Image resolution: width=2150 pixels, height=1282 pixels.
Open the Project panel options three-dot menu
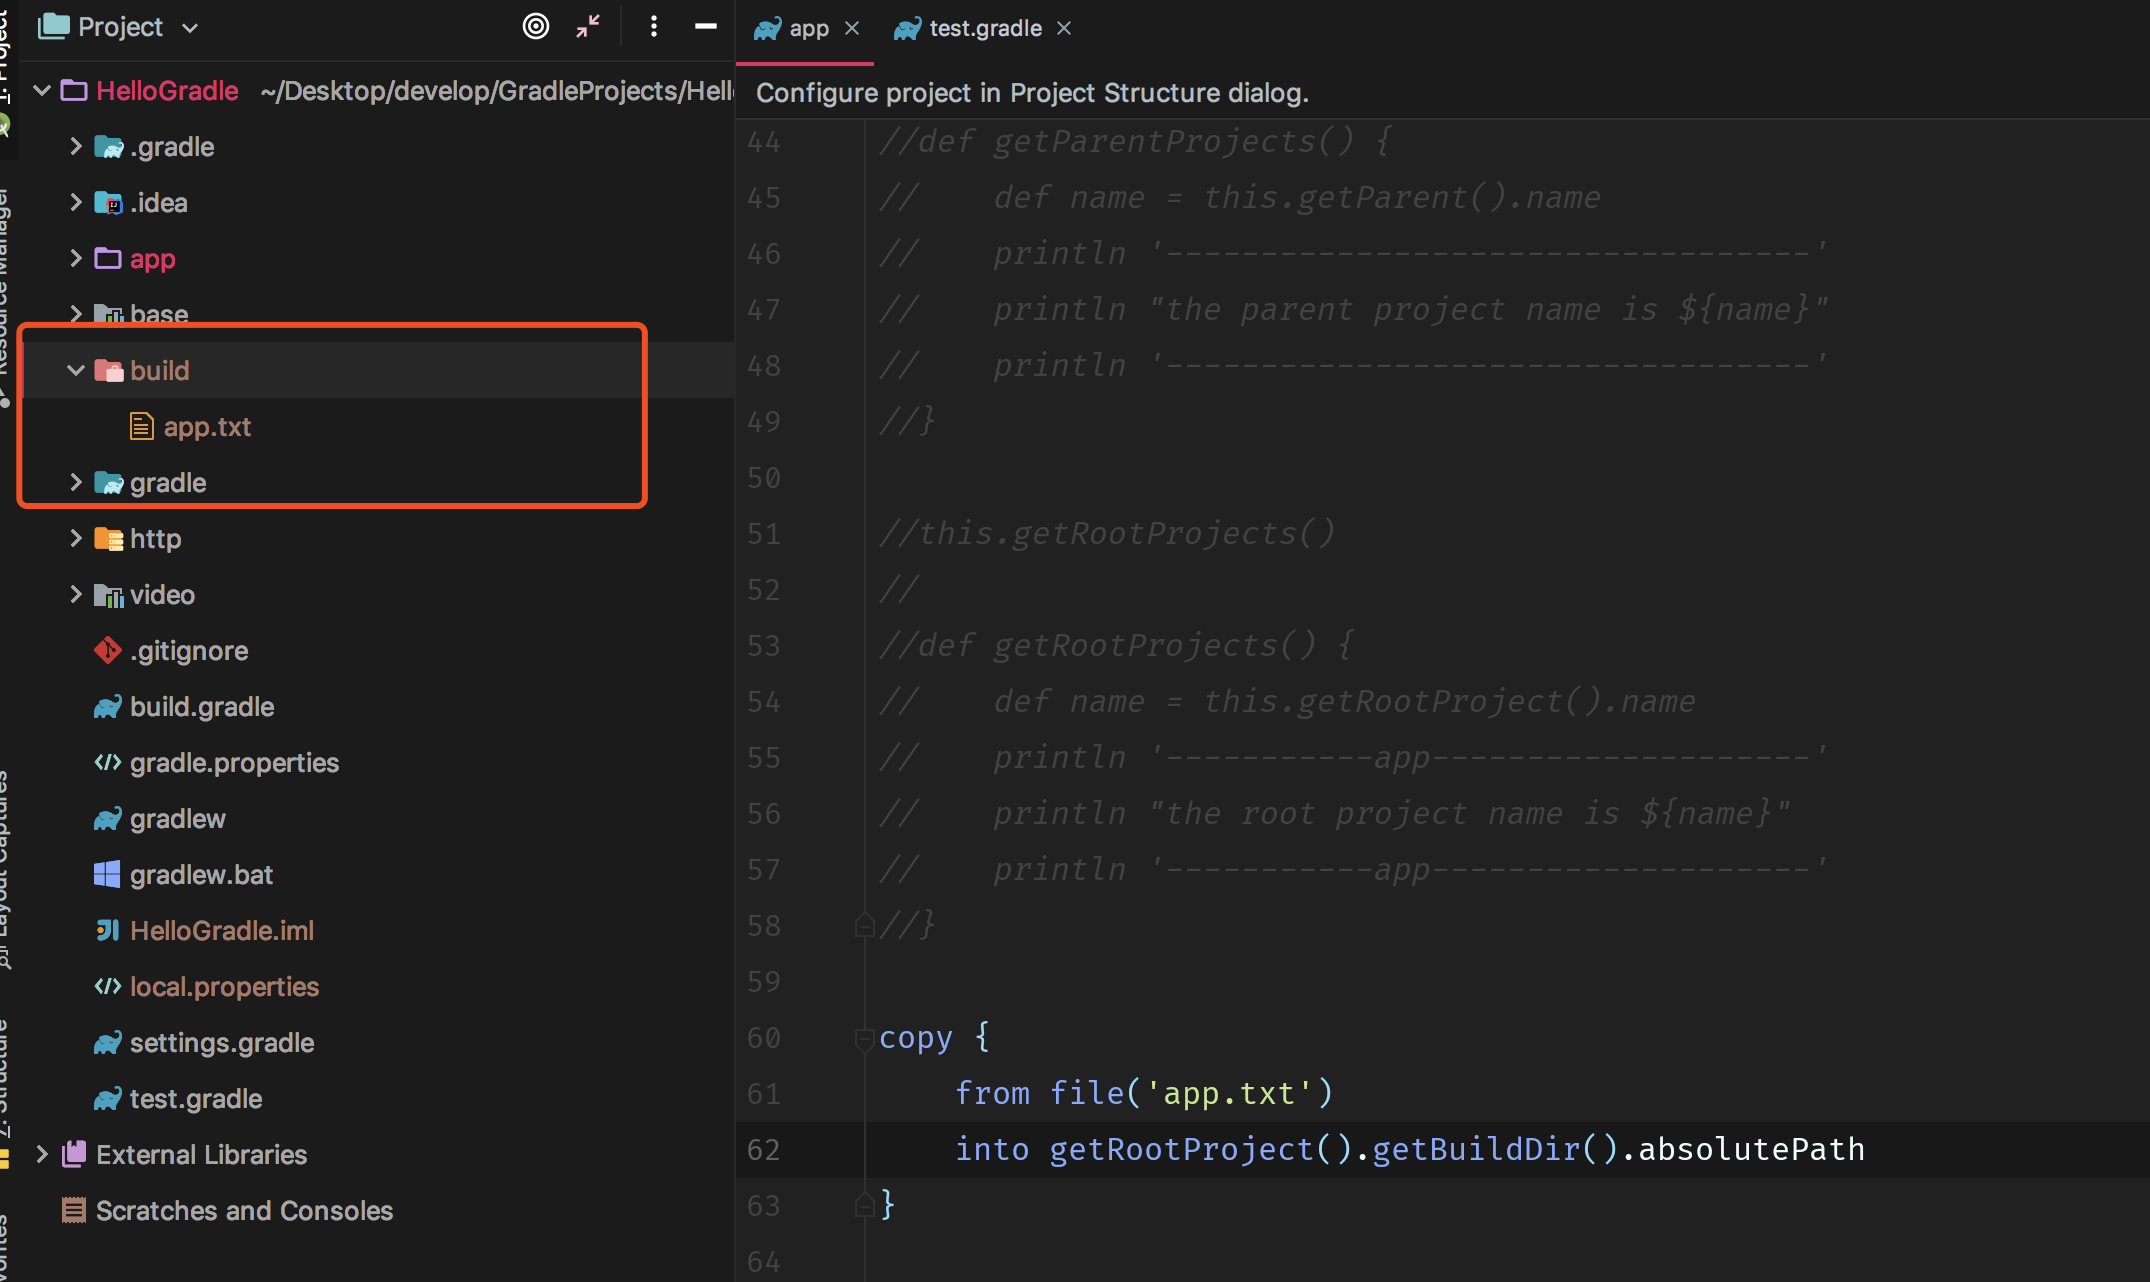coord(653,27)
